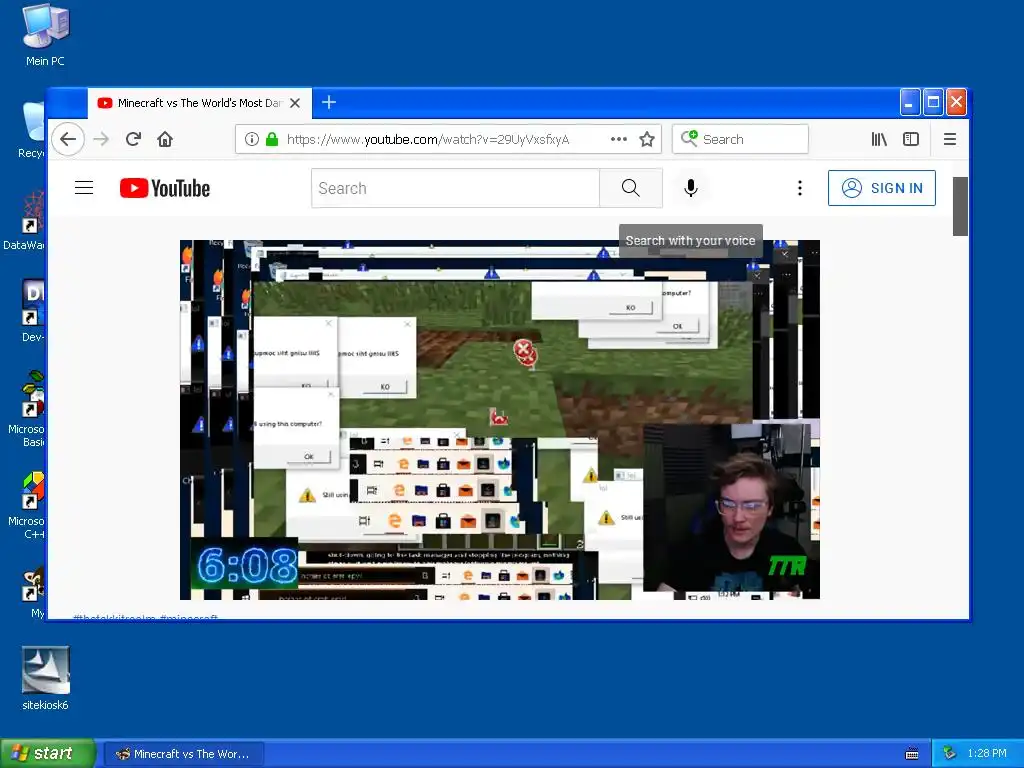Click the YouTube search magnifier button
The height and width of the screenshot is (768, 1024).
click(631, 188)
